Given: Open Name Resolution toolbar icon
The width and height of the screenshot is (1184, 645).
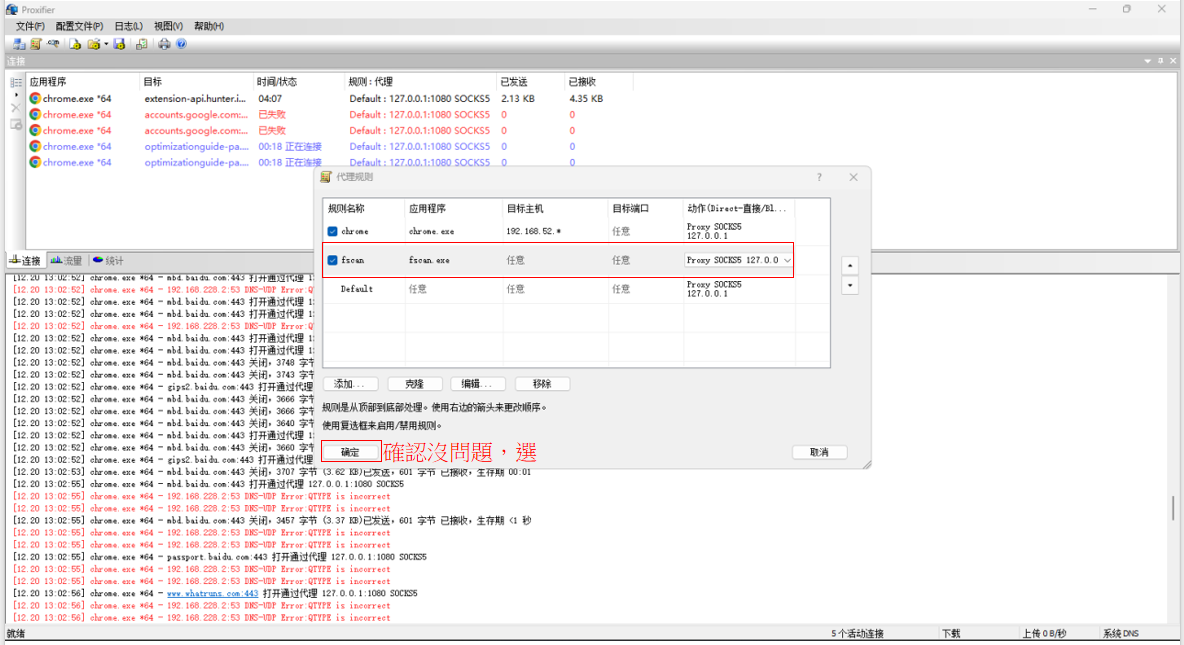Looking at the screenshot, I should (x=53, y=45).
